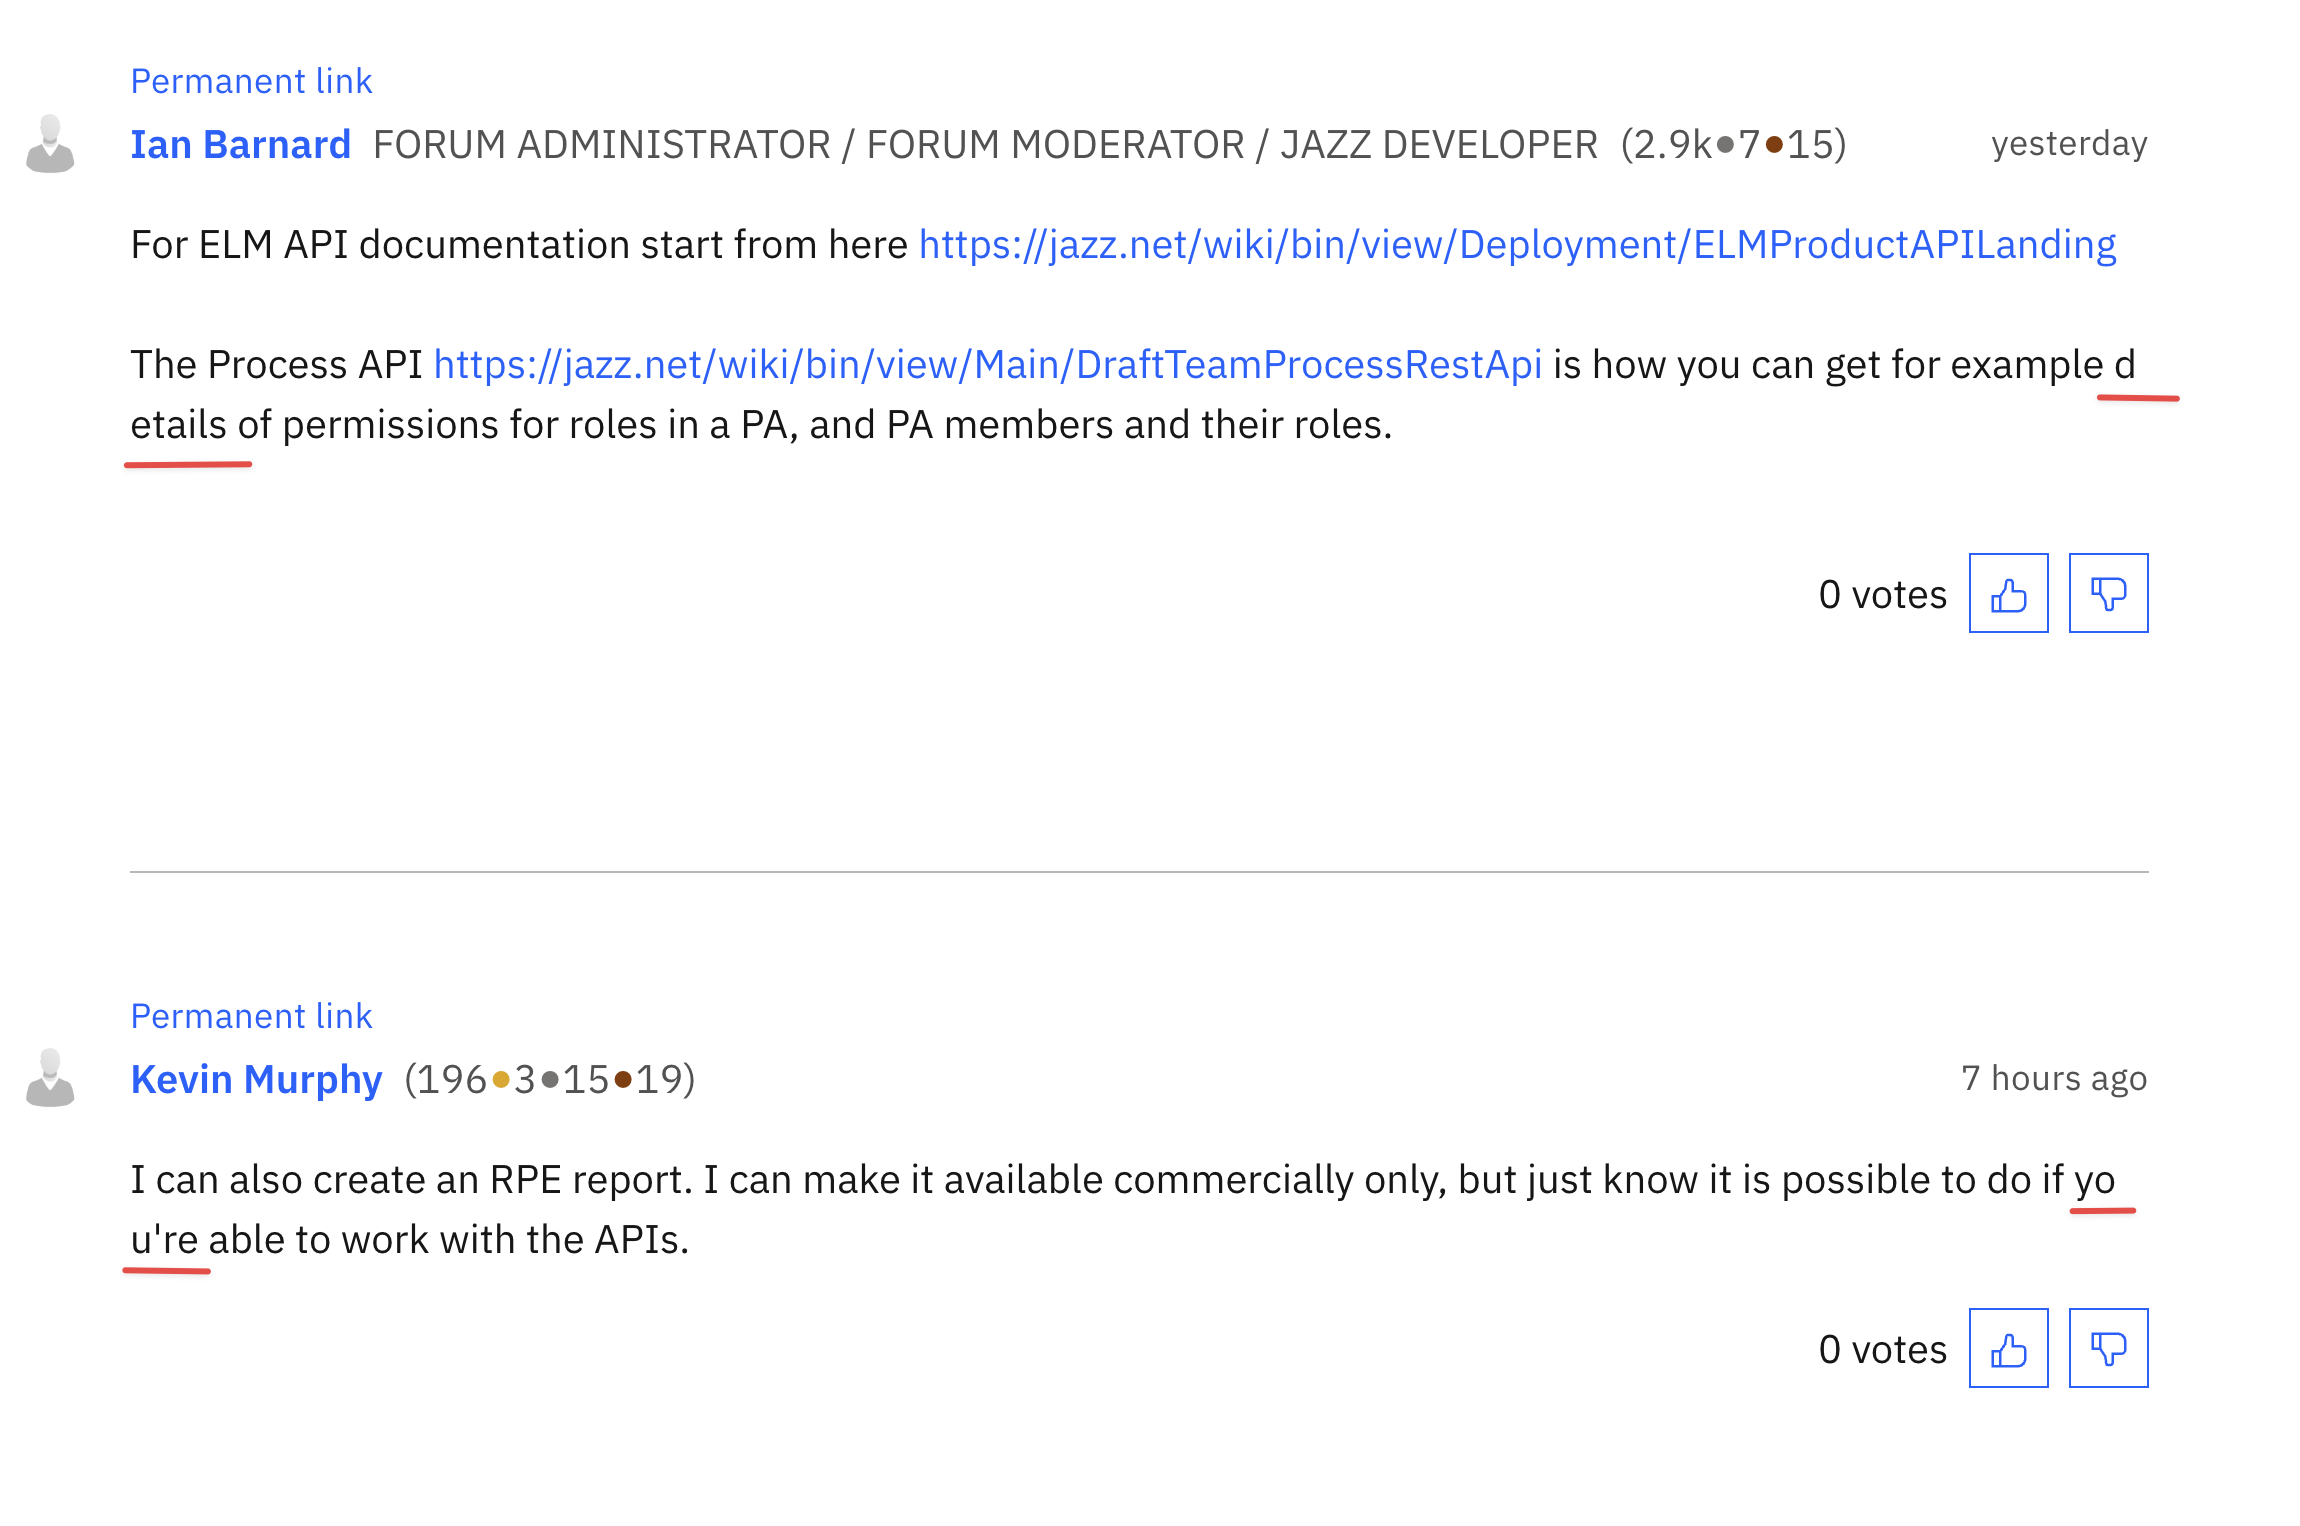Downvote Kevin Murphy's answer with thumbs down
Screen dimensions: 2300x1526
coord(2108,1349)
